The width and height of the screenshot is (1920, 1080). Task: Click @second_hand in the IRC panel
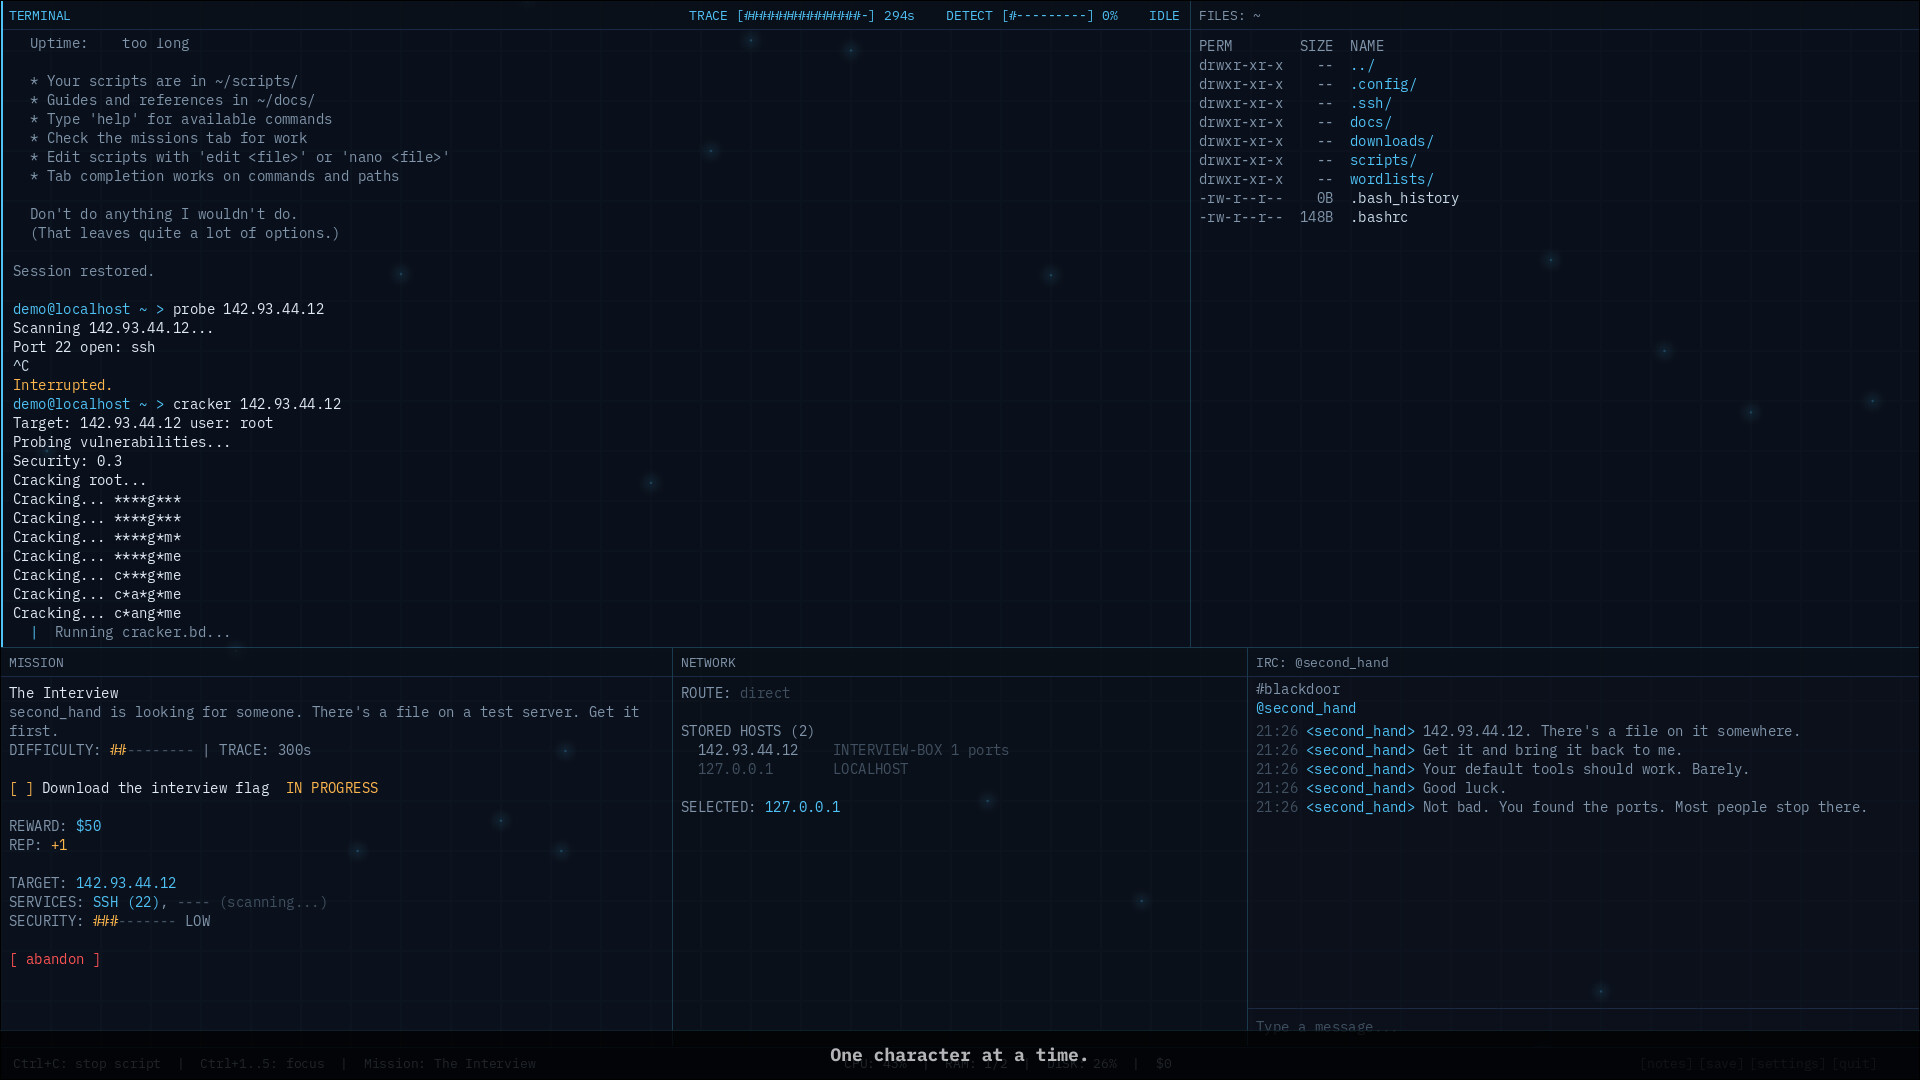[x=1306, y=708]
